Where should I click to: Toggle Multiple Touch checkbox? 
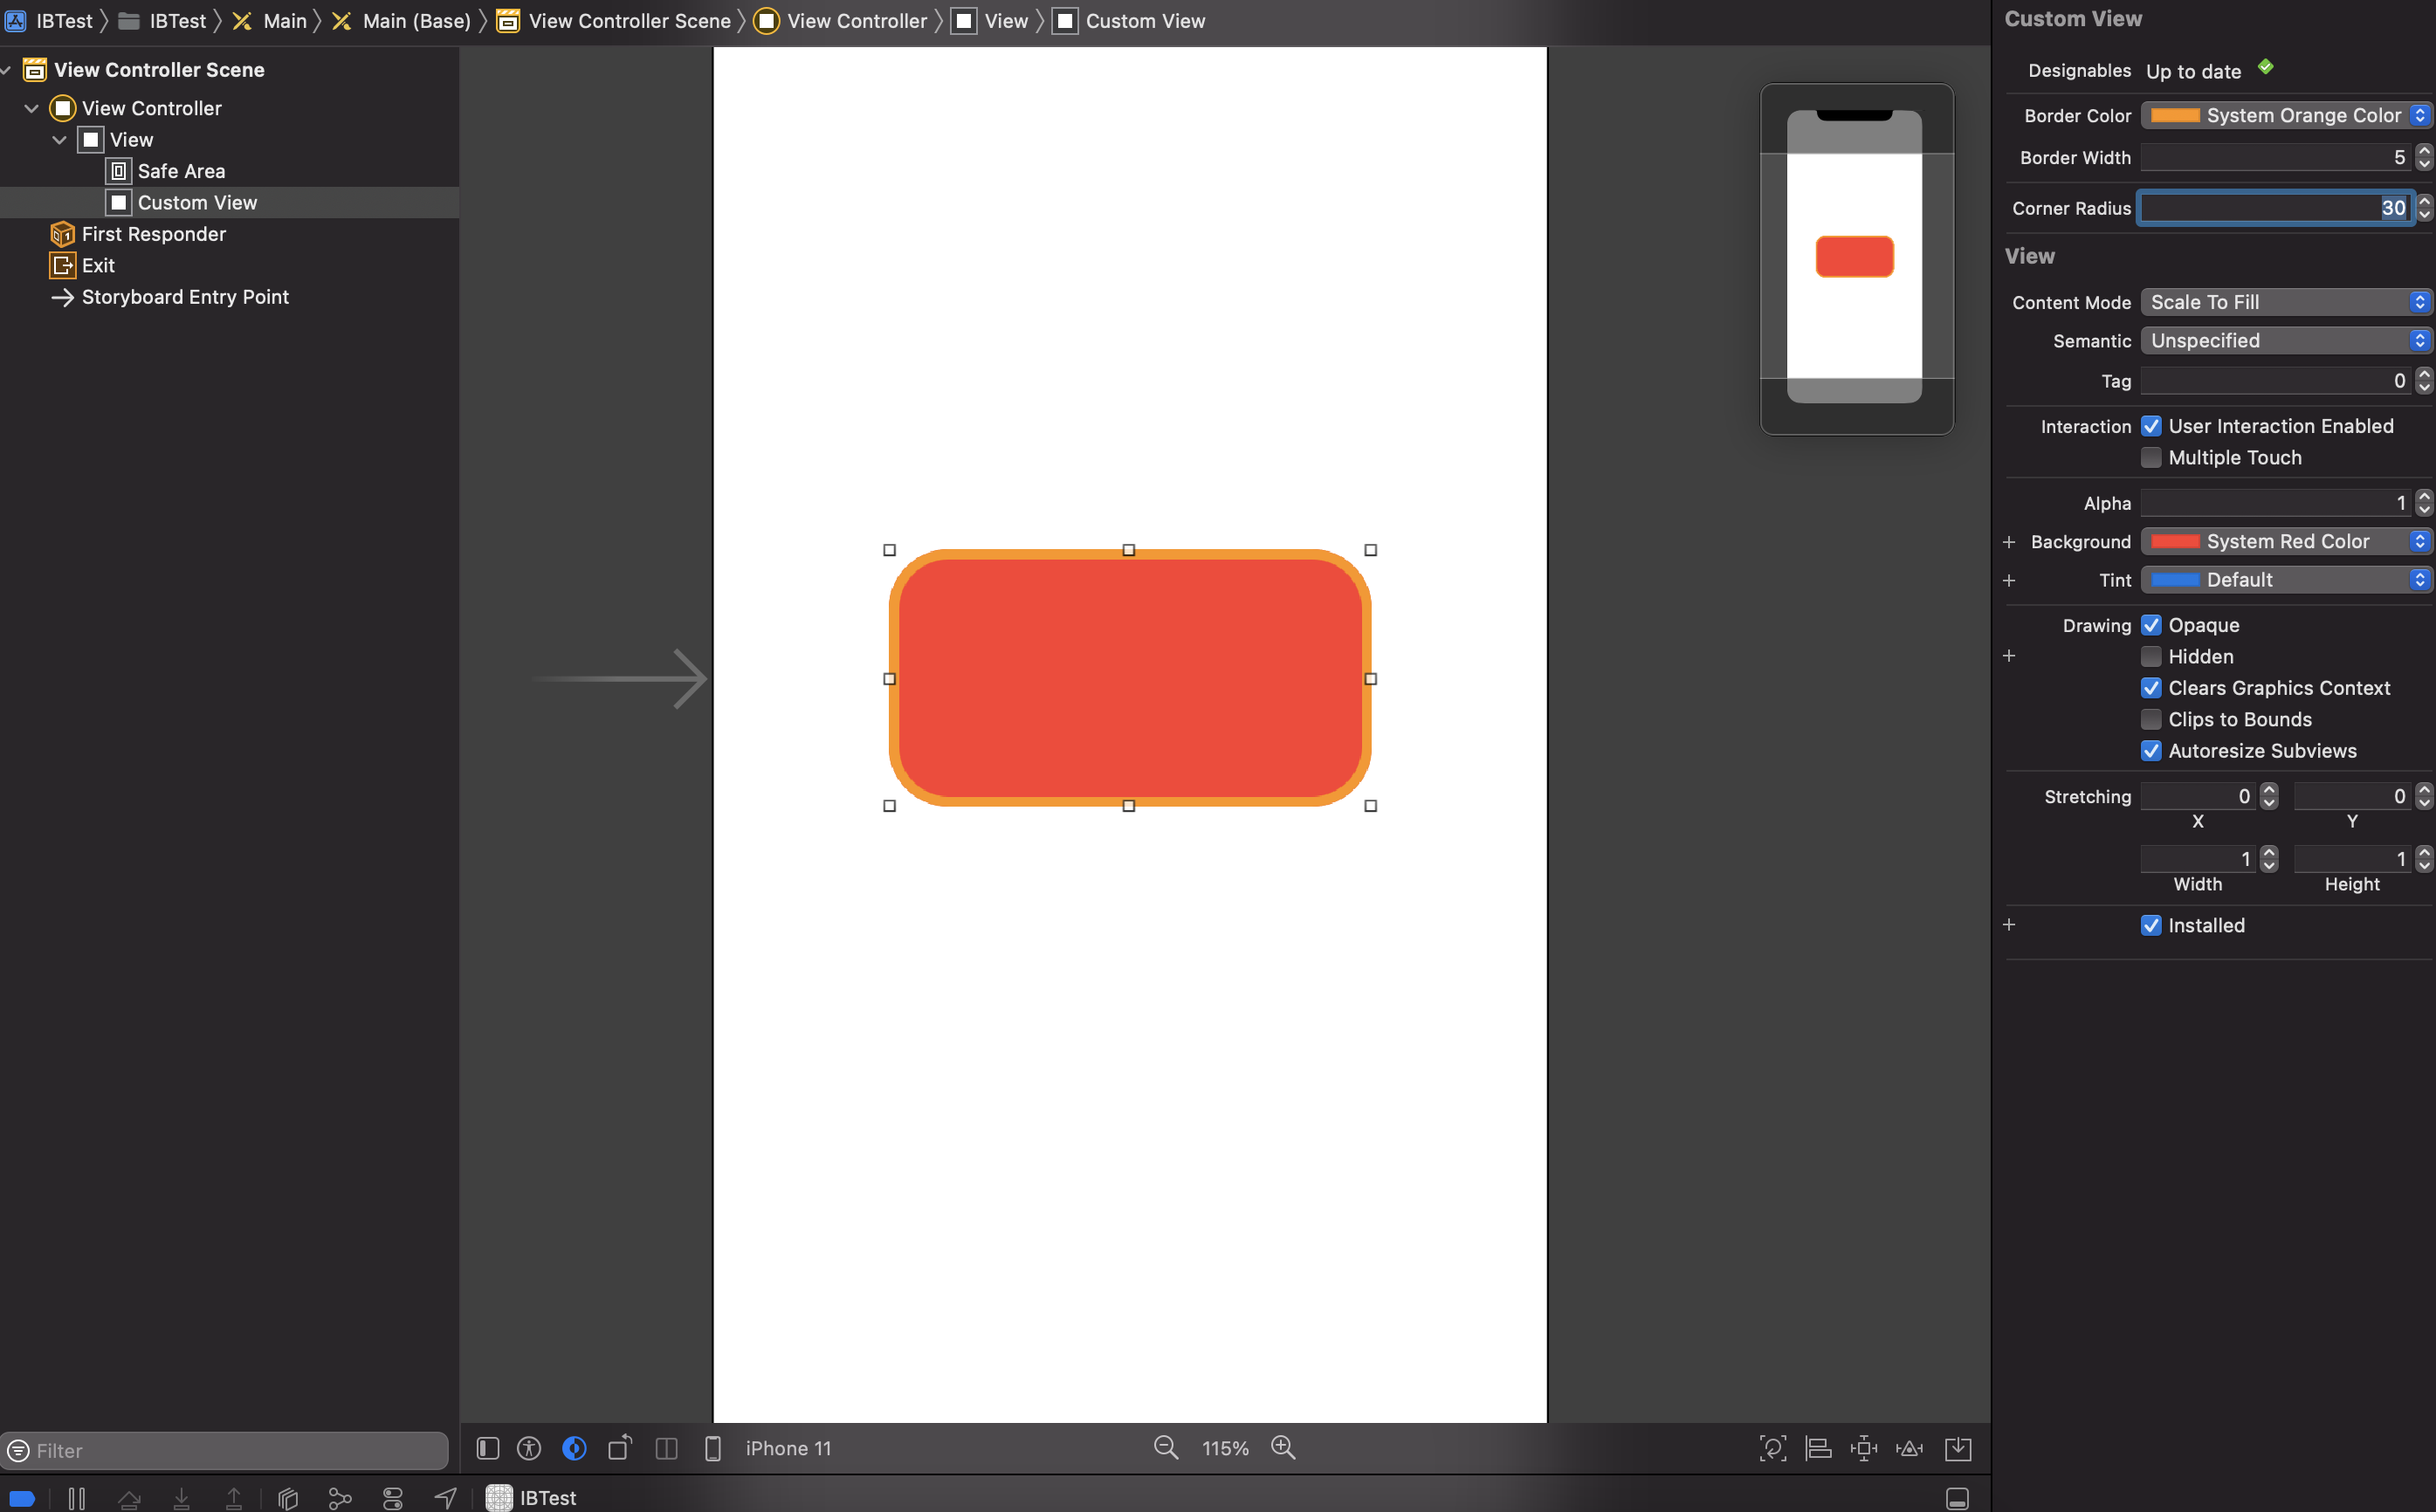[x=2150, y=457]
